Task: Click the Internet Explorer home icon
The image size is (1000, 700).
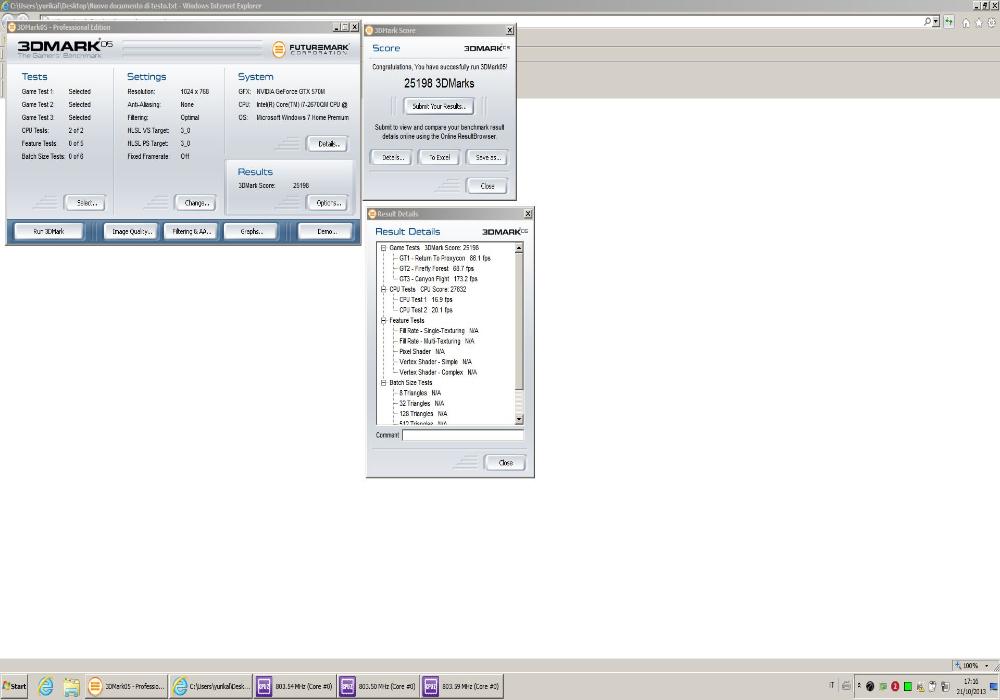Action: point(966,22)
